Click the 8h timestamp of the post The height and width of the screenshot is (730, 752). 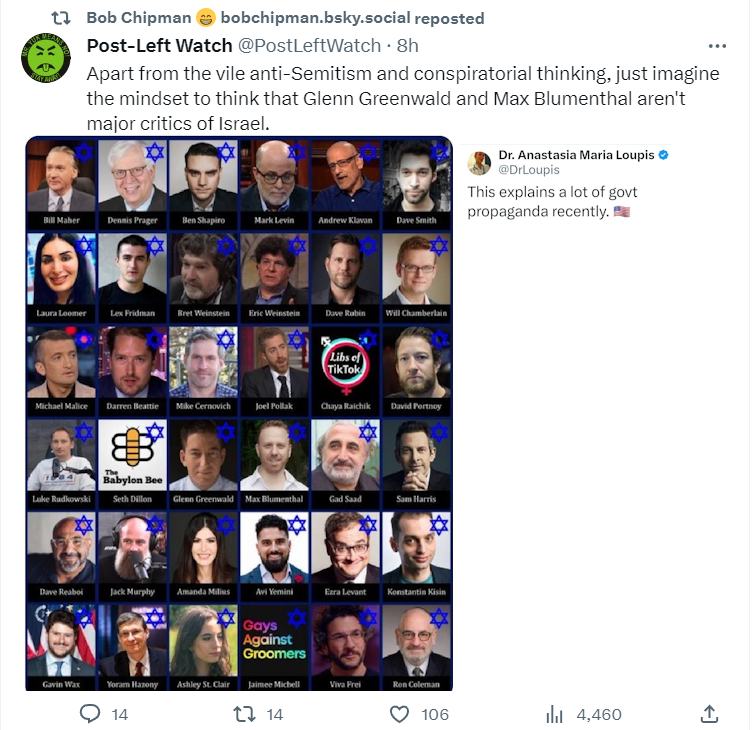pyautogui.click(x=408, y=46)
